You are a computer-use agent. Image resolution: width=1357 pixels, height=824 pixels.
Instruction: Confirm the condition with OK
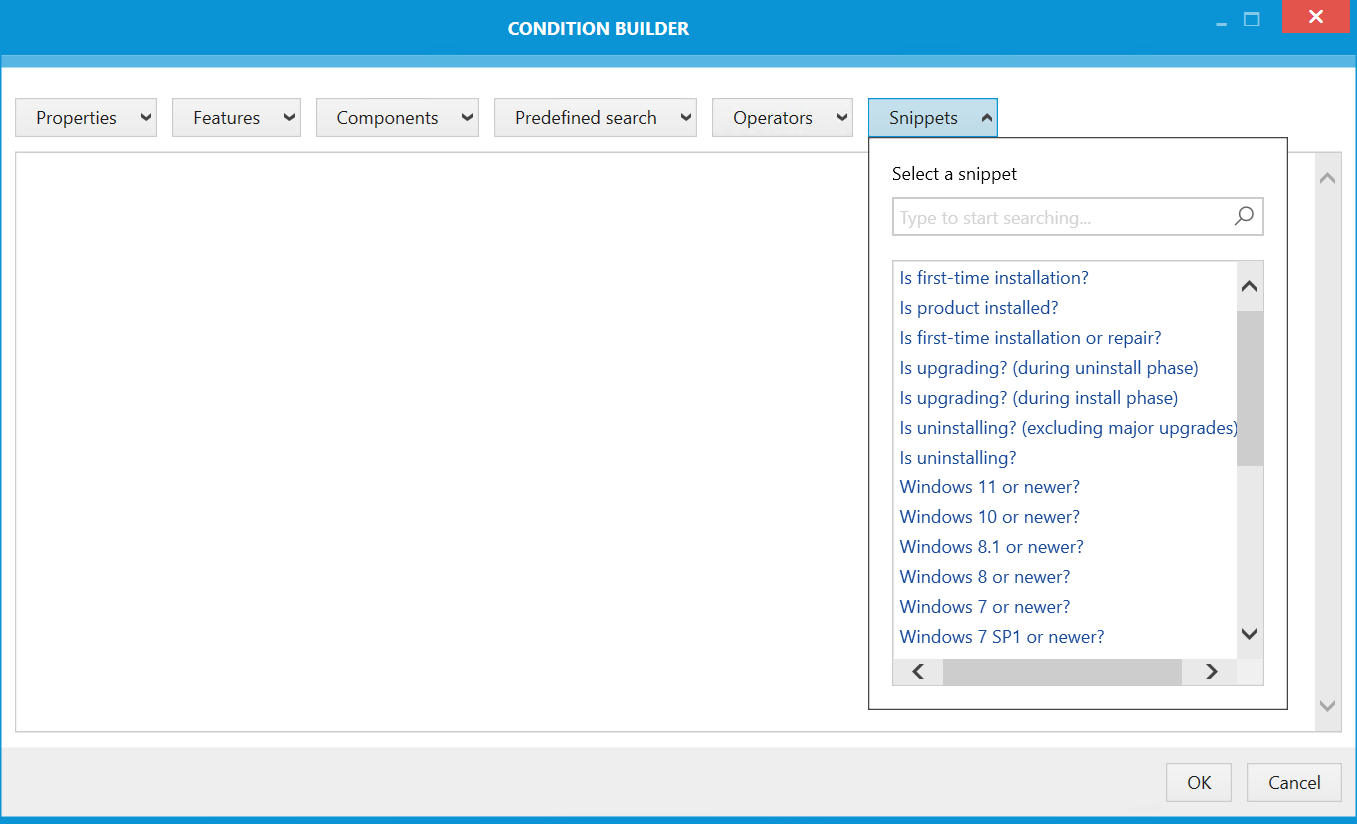click(x=1198, y=782)
